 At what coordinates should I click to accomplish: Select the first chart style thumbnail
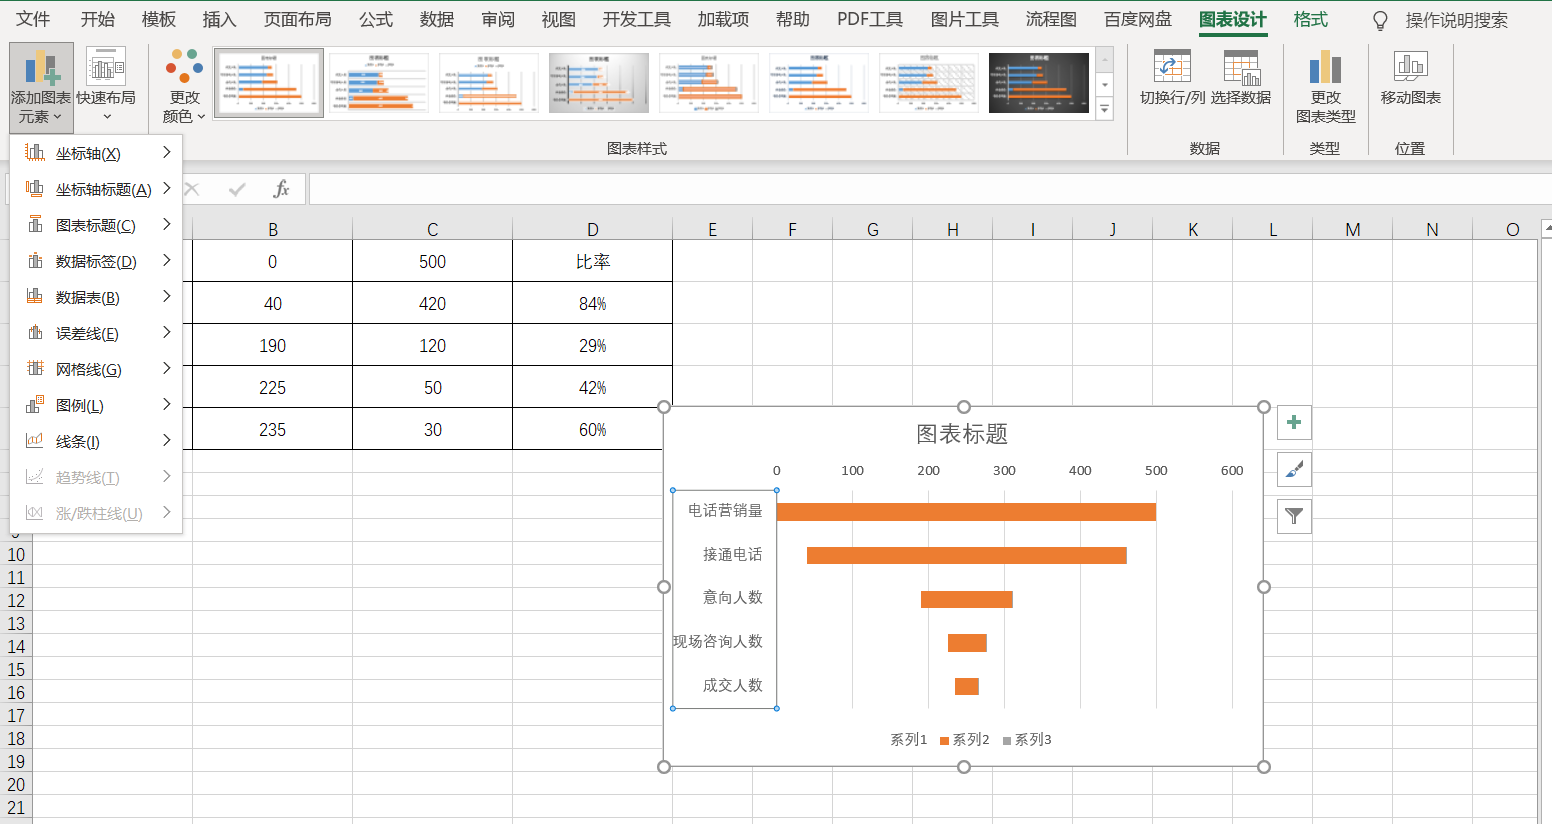coord(269,83)
